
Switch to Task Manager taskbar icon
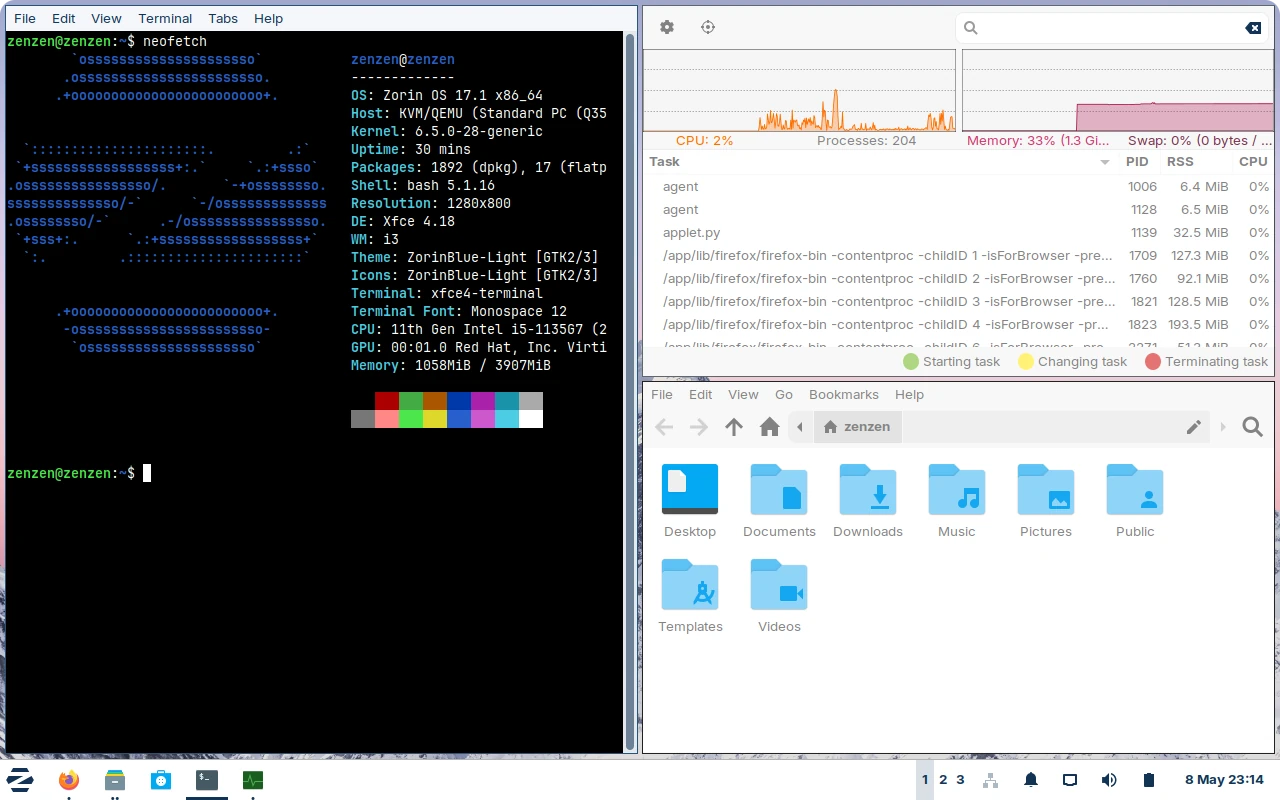(x=253, y=780)
